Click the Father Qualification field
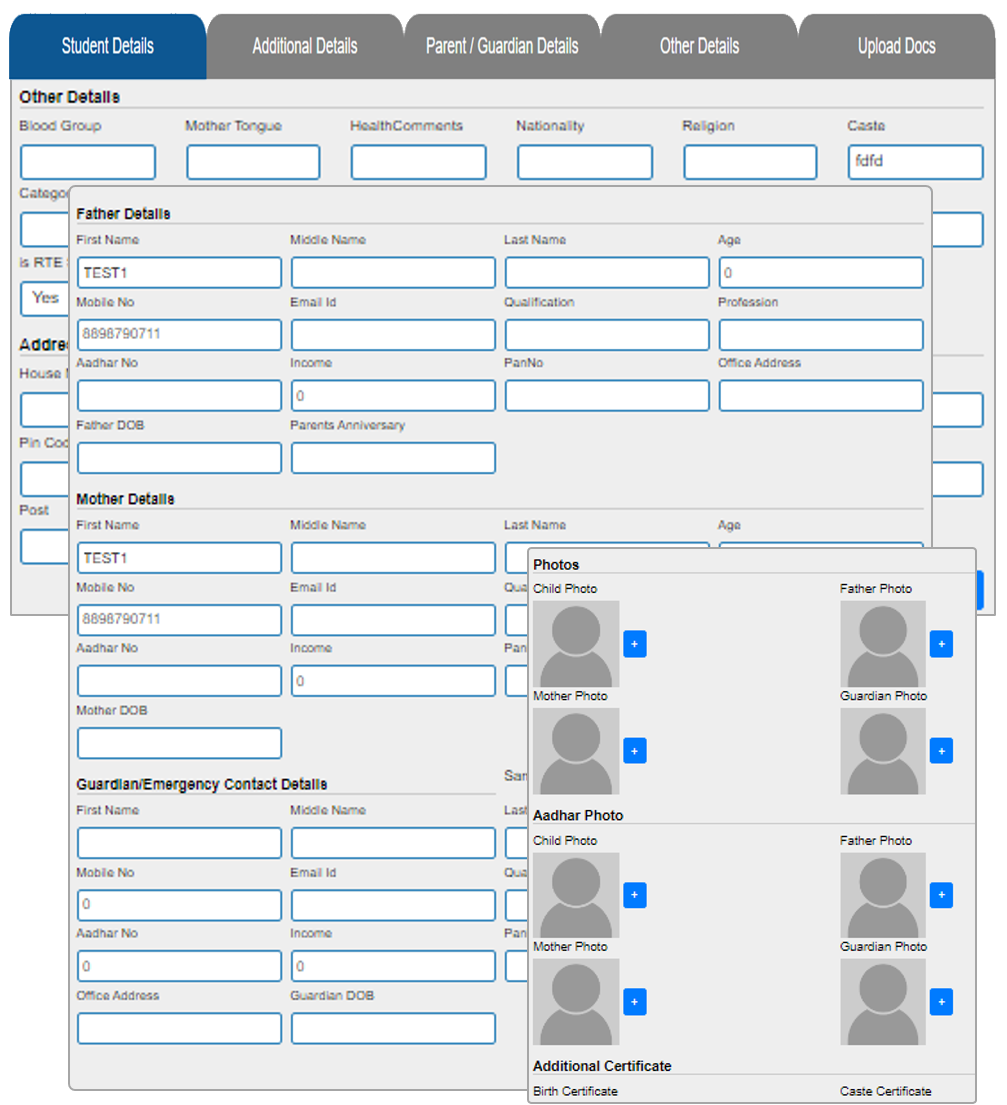Viewport: 1007px width, 1105px height. [x=607, y=335]
